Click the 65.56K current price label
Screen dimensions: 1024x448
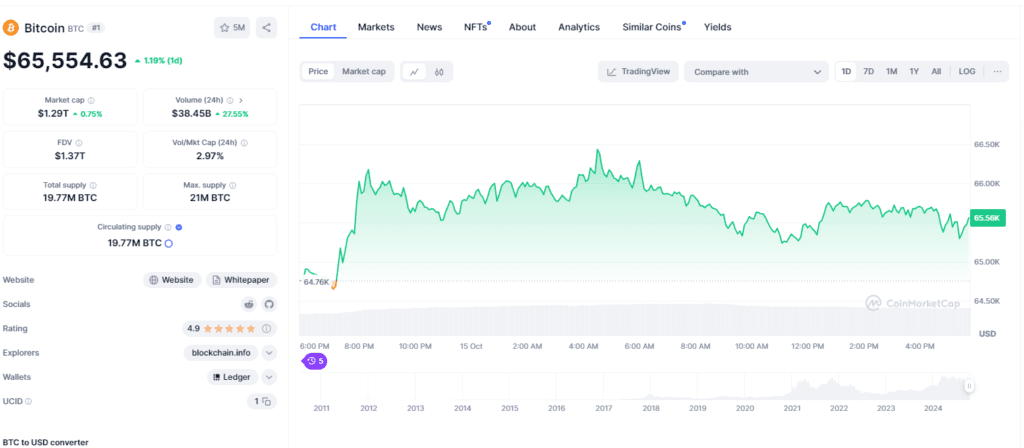987,218
